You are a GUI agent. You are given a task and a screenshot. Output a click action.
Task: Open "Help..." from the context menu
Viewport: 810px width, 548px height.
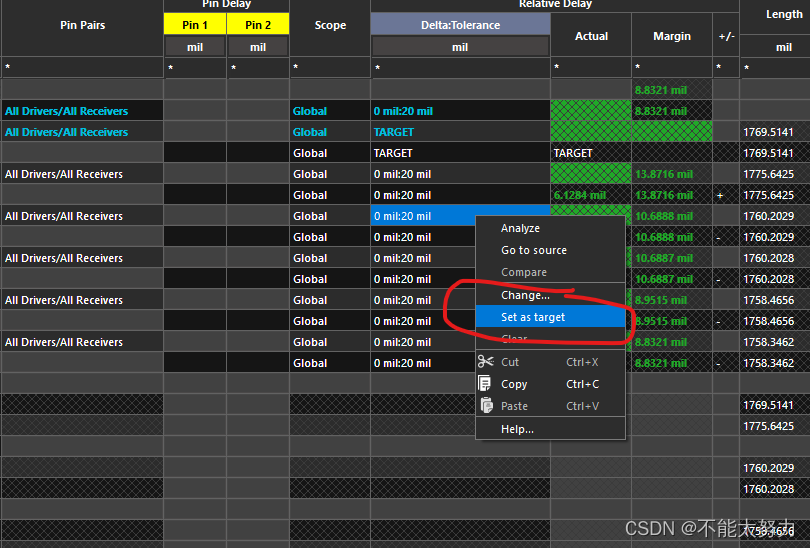(x=517, y=429)
